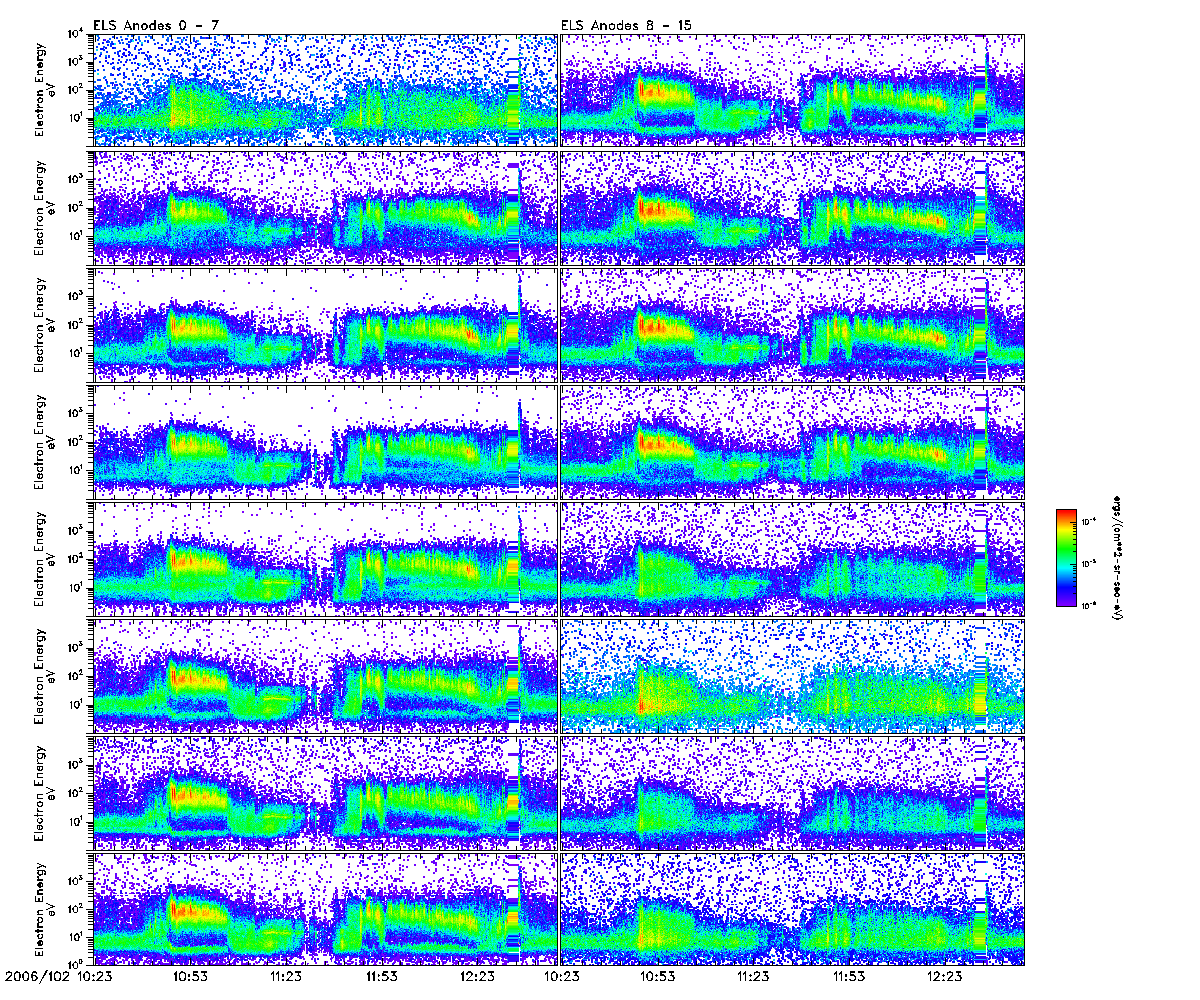
Task: Select the fifth spectrogram under ELS Anodes 0 - 7
Action: [325, 559]
